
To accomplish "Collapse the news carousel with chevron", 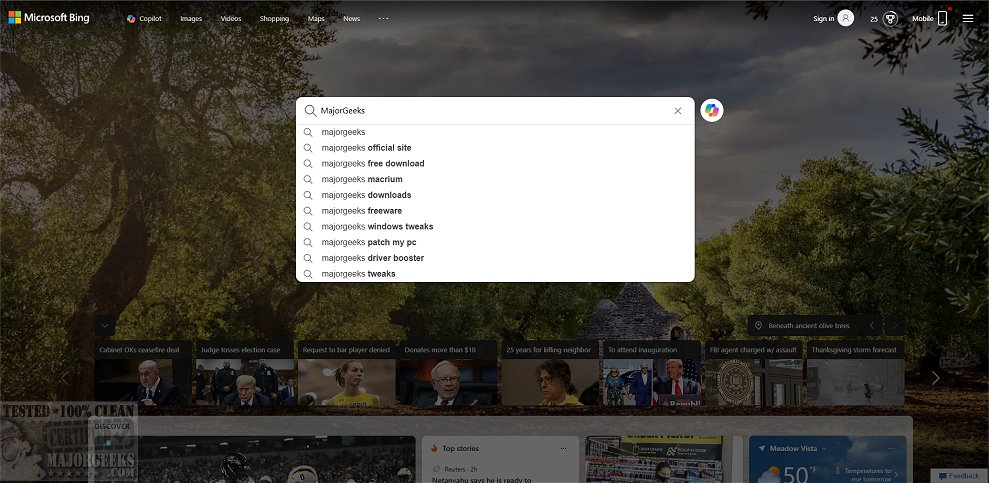I will pos(105,326).
